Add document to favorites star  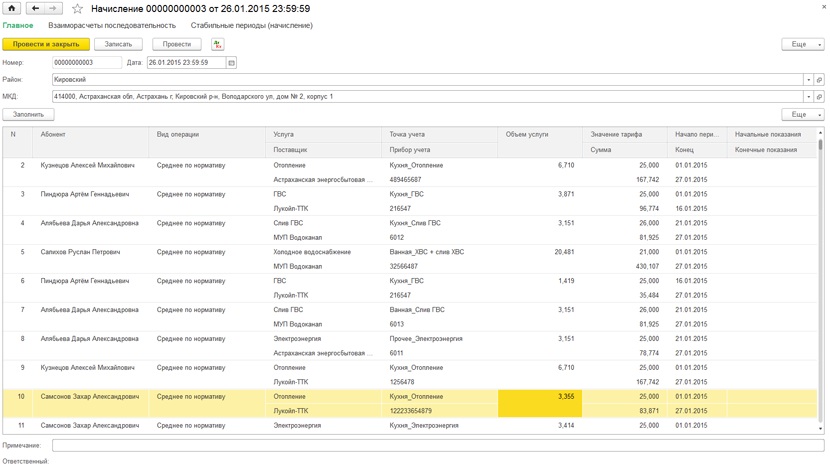coord(77,8)
